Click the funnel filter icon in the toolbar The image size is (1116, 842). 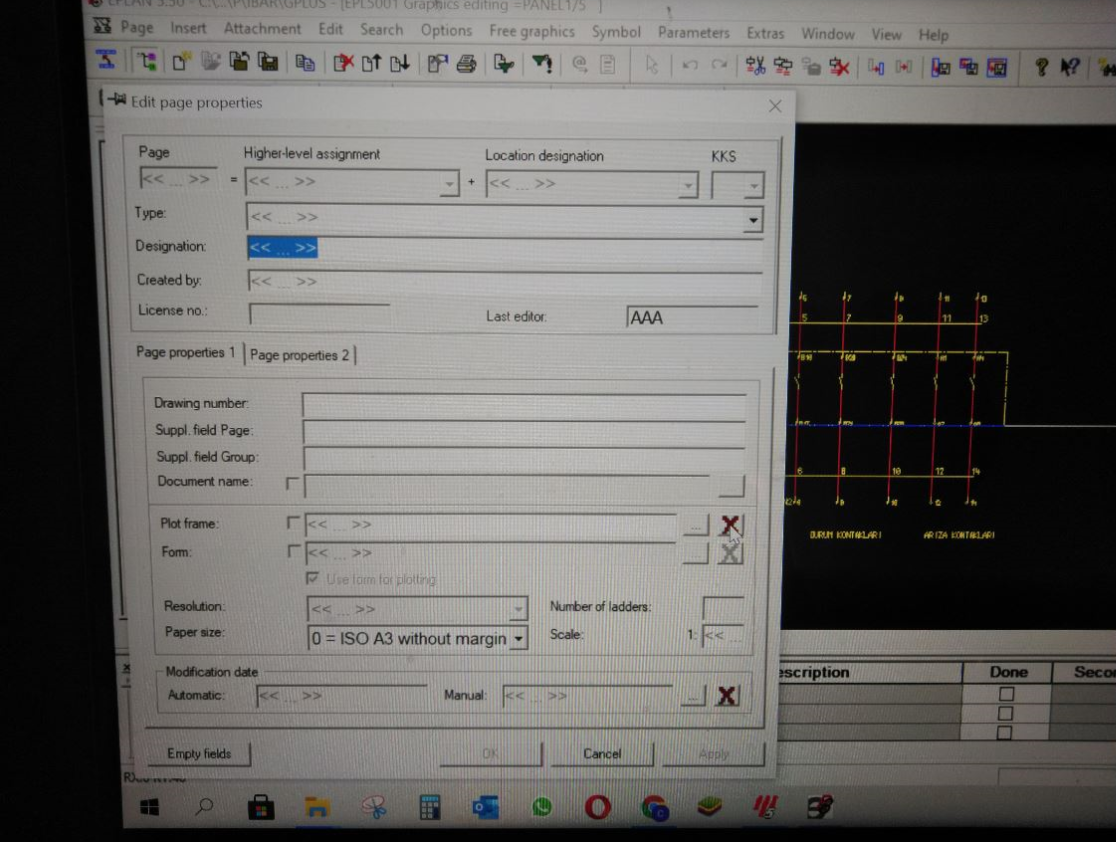click(542, 64)
